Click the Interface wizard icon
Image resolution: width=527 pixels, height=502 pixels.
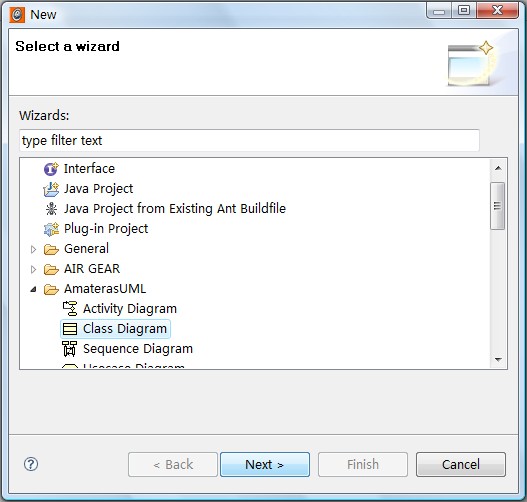pyautogui.click(x=51, y=169)
